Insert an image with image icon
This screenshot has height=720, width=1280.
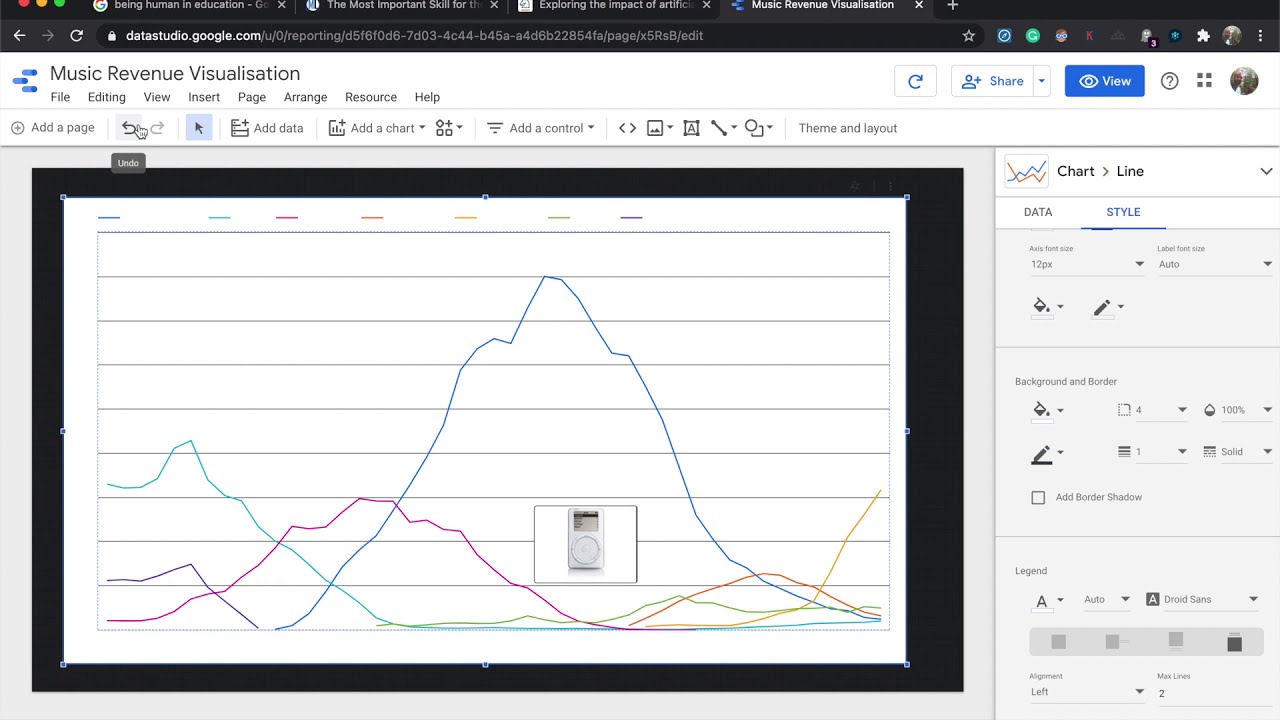click(x=660, y=128)
